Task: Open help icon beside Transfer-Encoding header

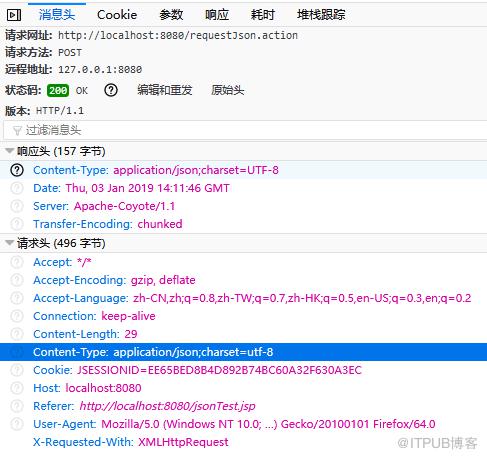Action: tap(17, 224)
